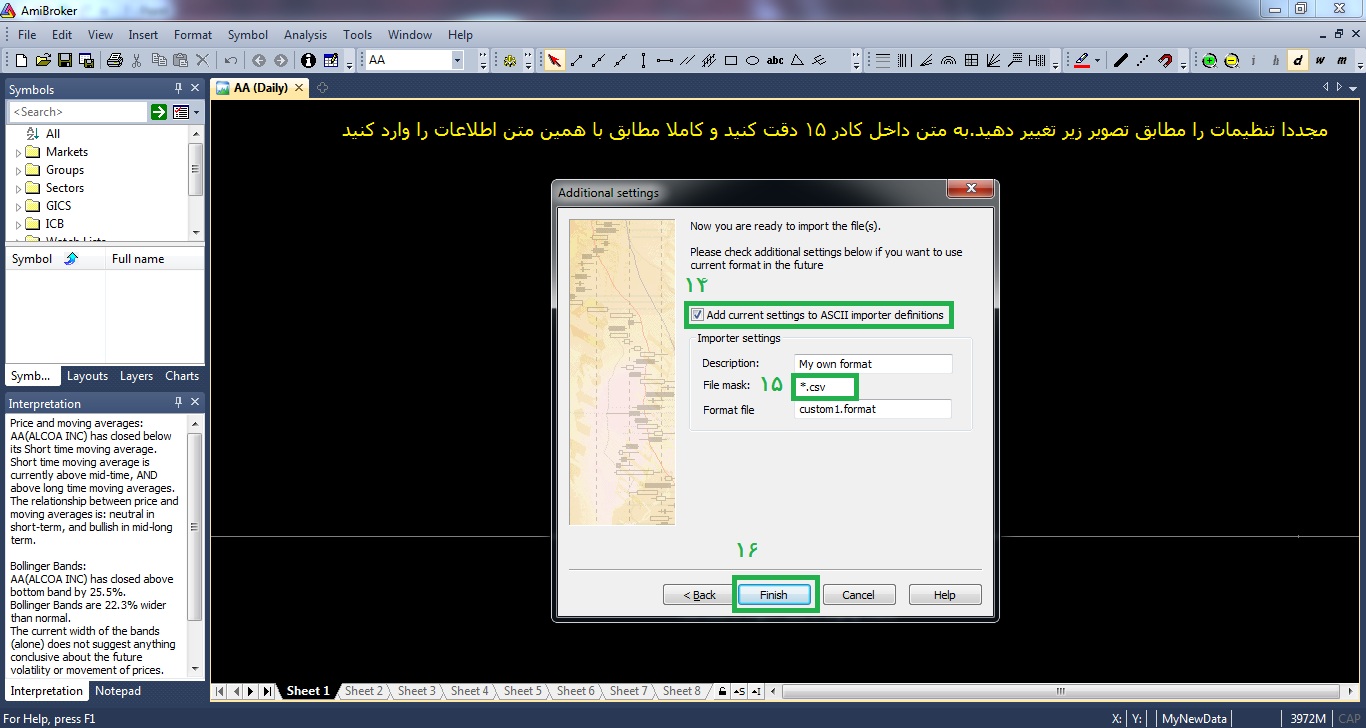Toggle Add current settings to ASCII importer definitions

pos(698,315)
